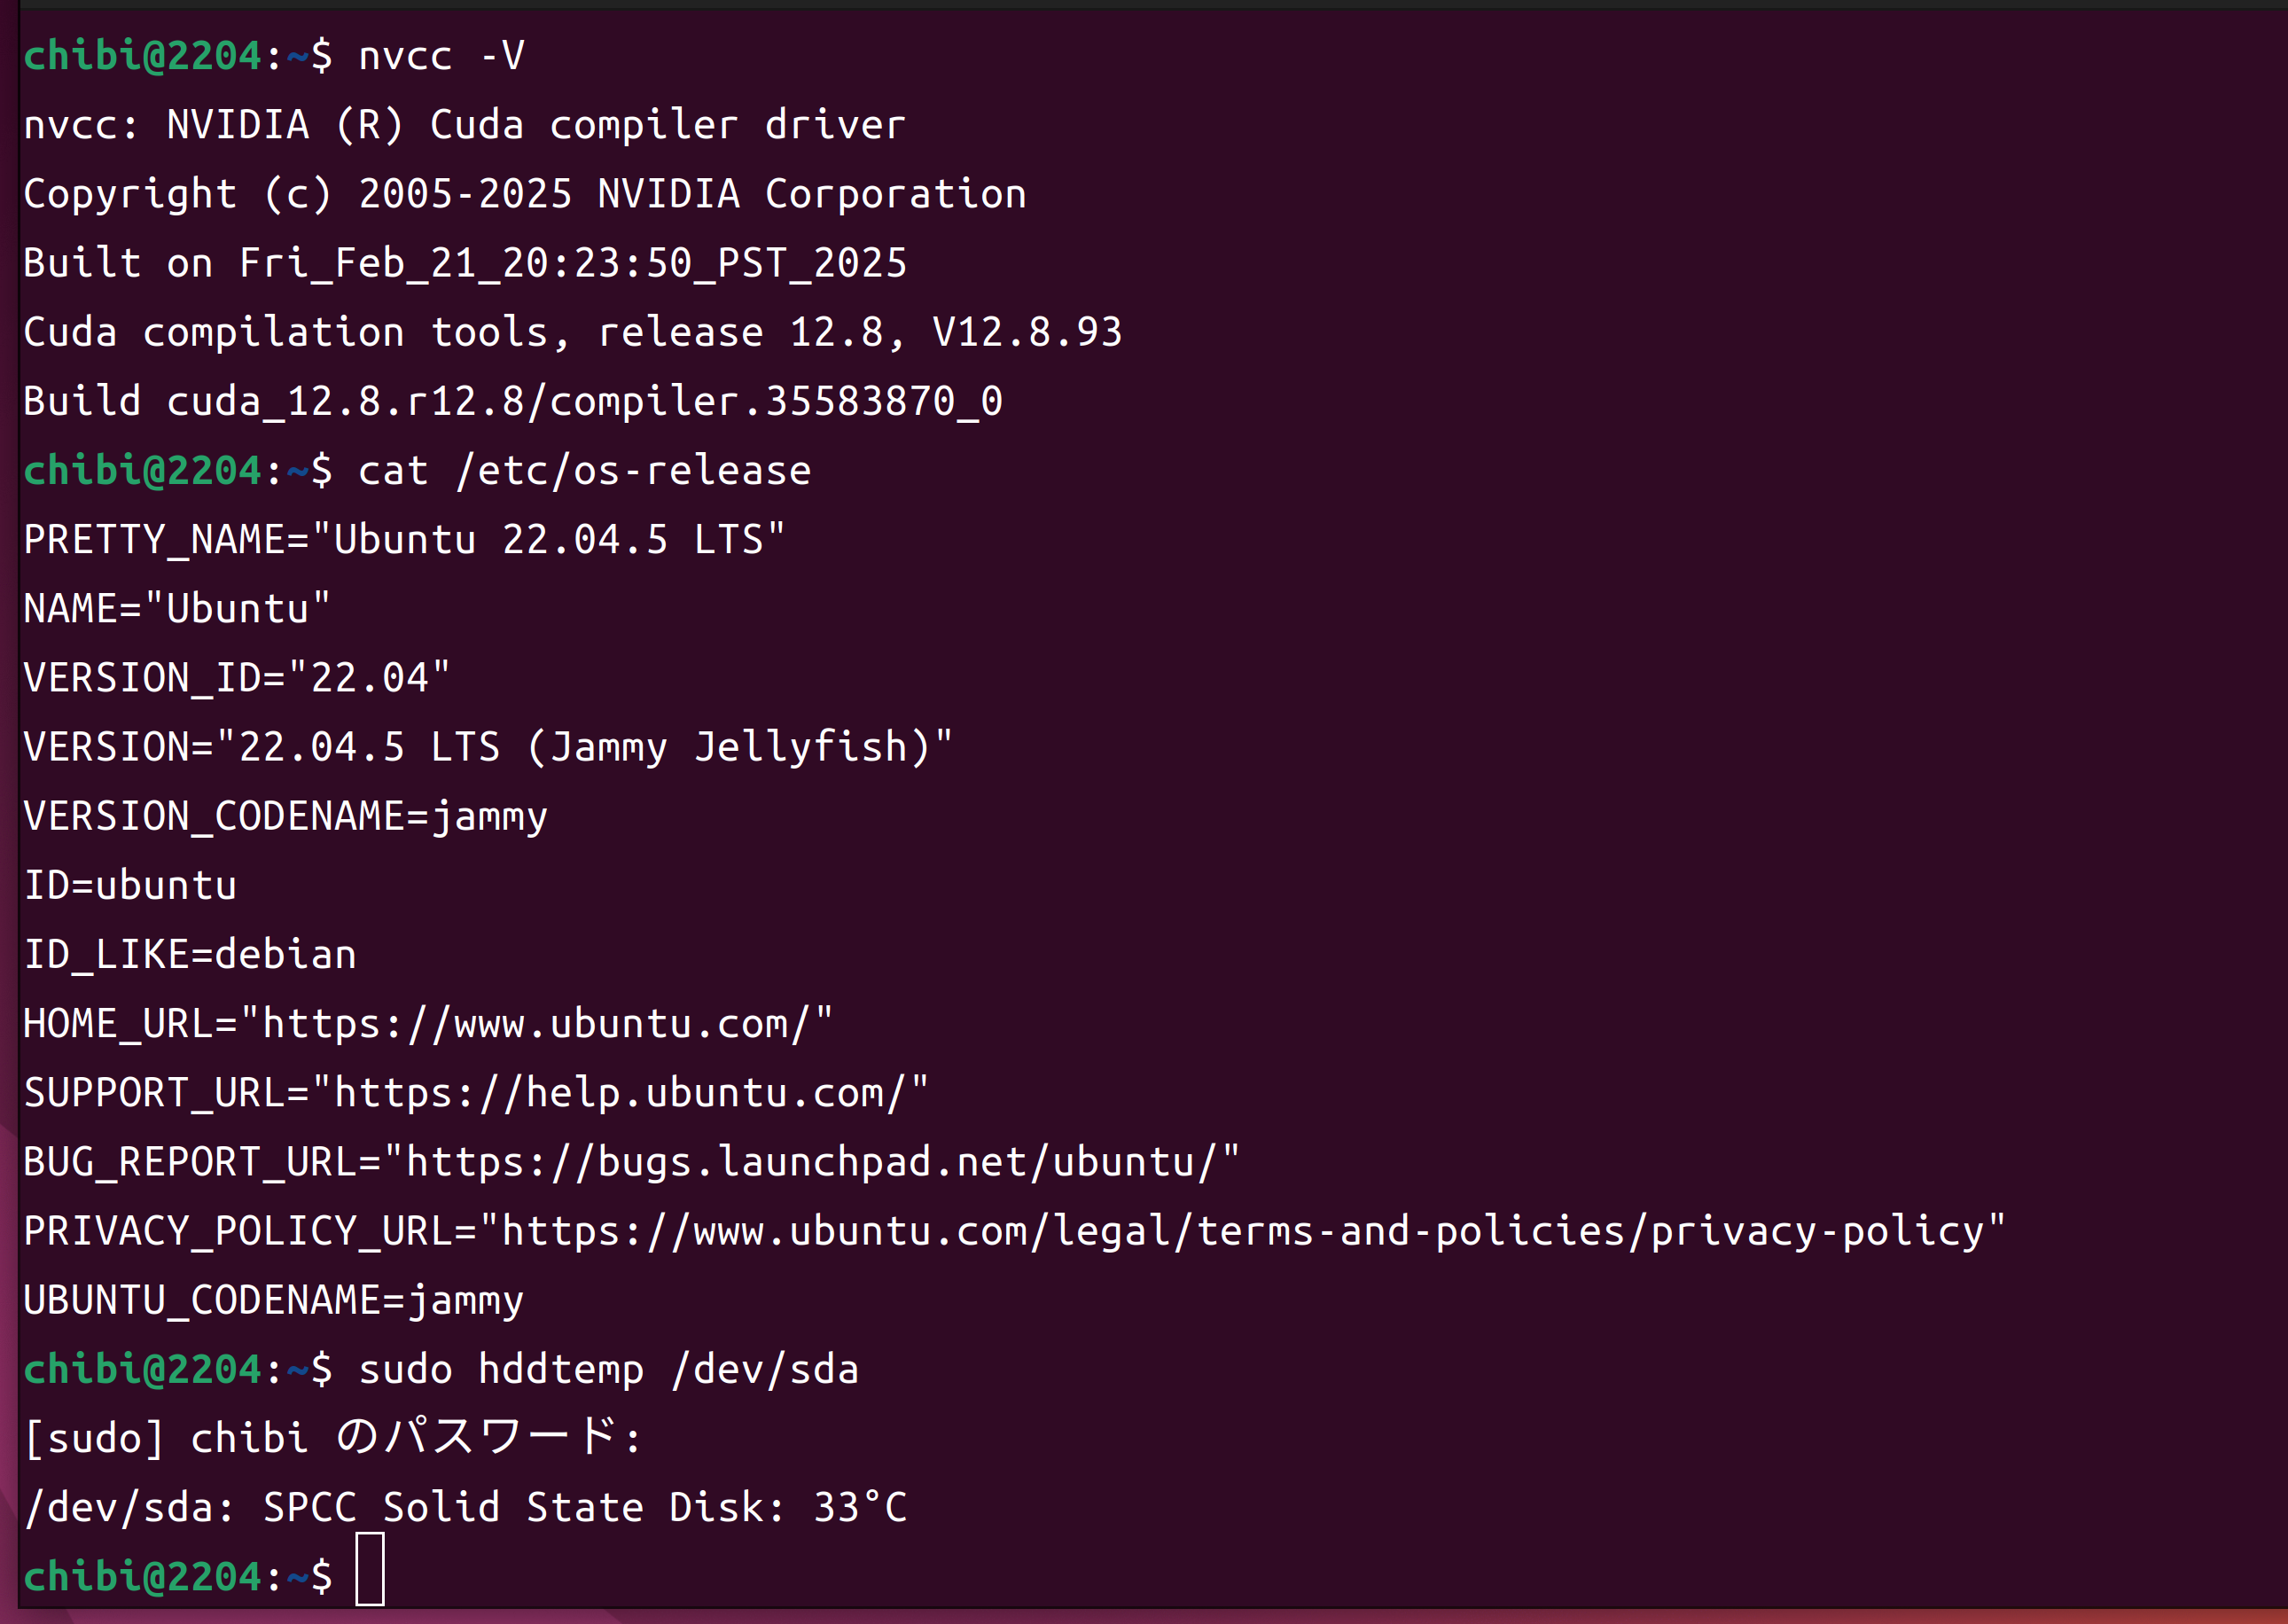Screen dimensions: 2288x1624
Task: Click the "cat /etc/os-release" command
Action: pos(584,471)
